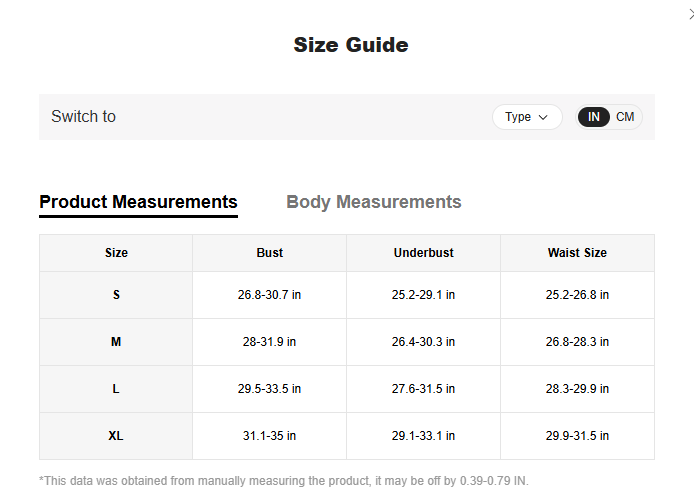694x498 pixels.
Task: Click the Underbust column header
Action: click(x=423, y=253)
